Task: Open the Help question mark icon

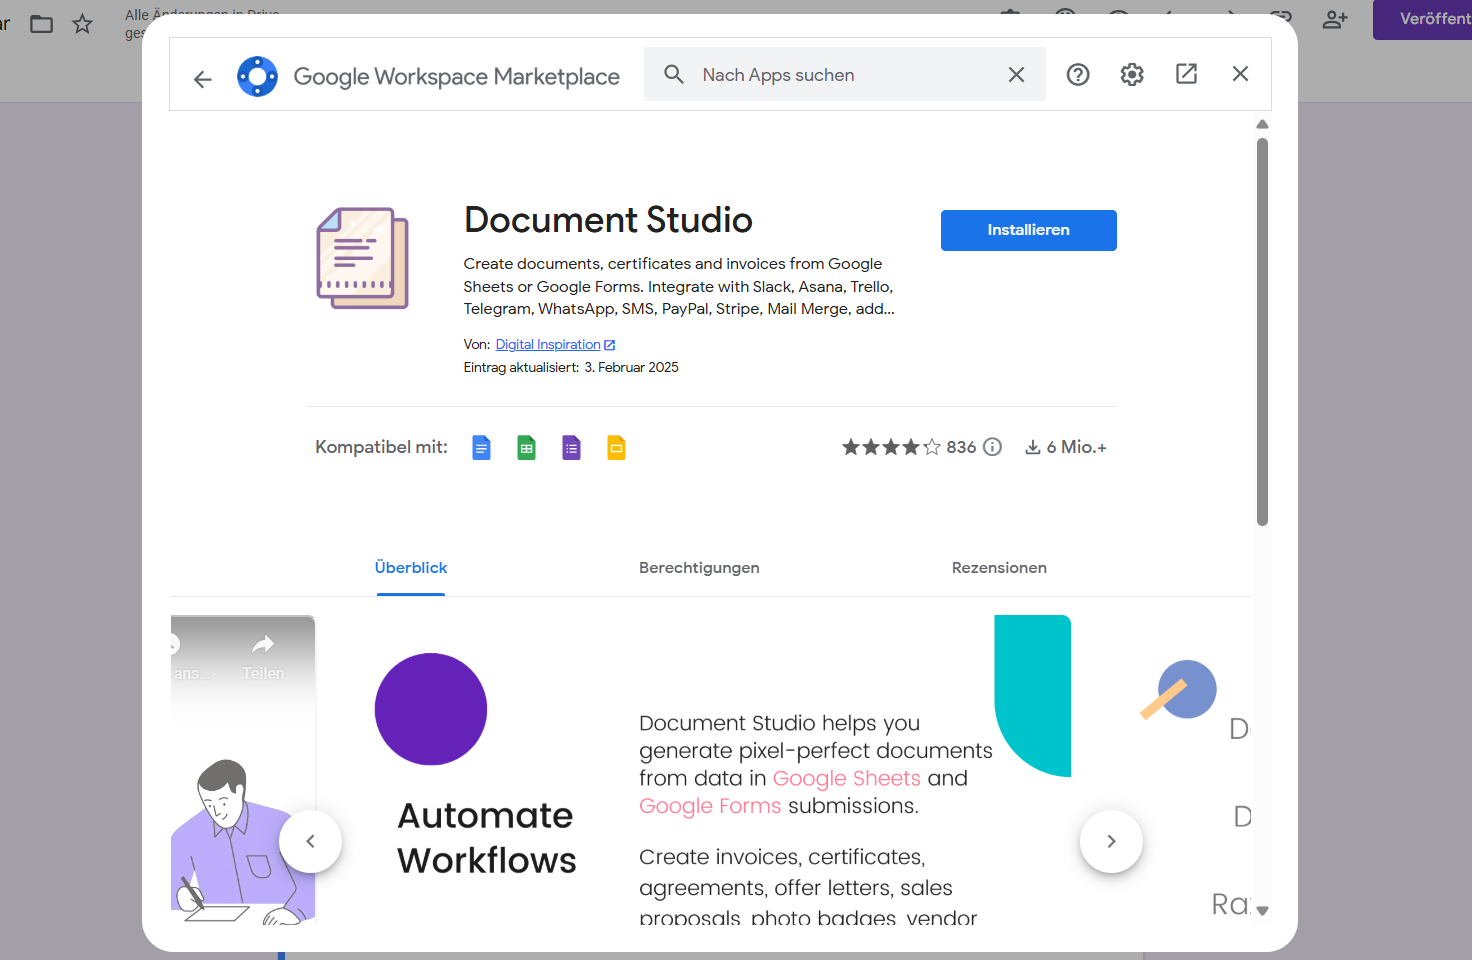Action: [x=1077, y=75]
